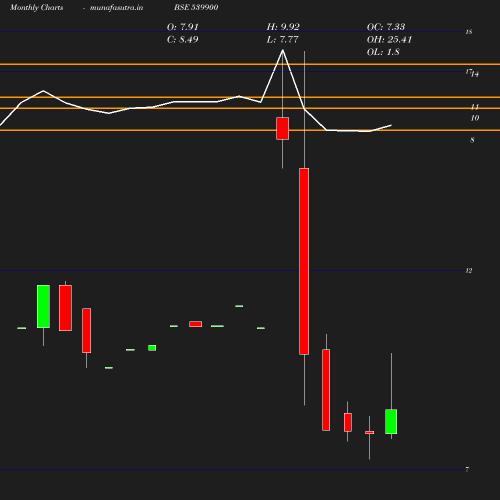The height and width of the screenshot is (500, 500).
Task: Click the '10' indicator axis label
Action: click(475, 118)
